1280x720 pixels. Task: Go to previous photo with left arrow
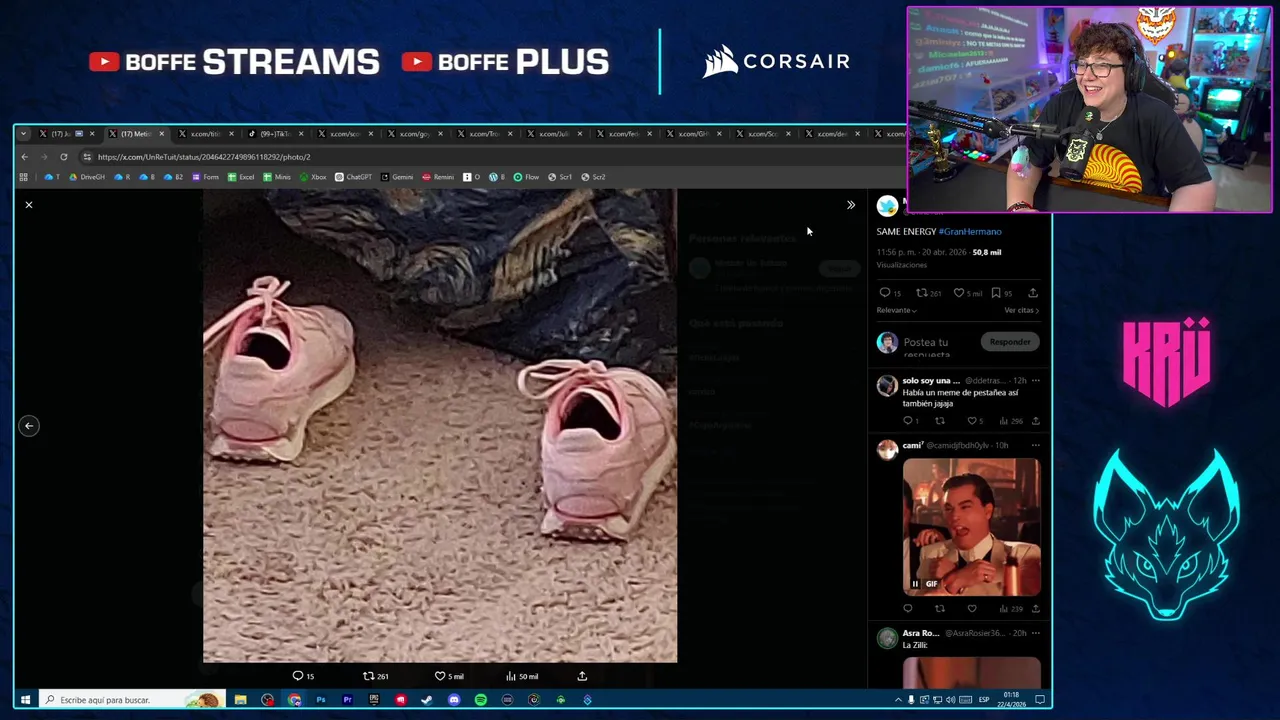[29, 426]
